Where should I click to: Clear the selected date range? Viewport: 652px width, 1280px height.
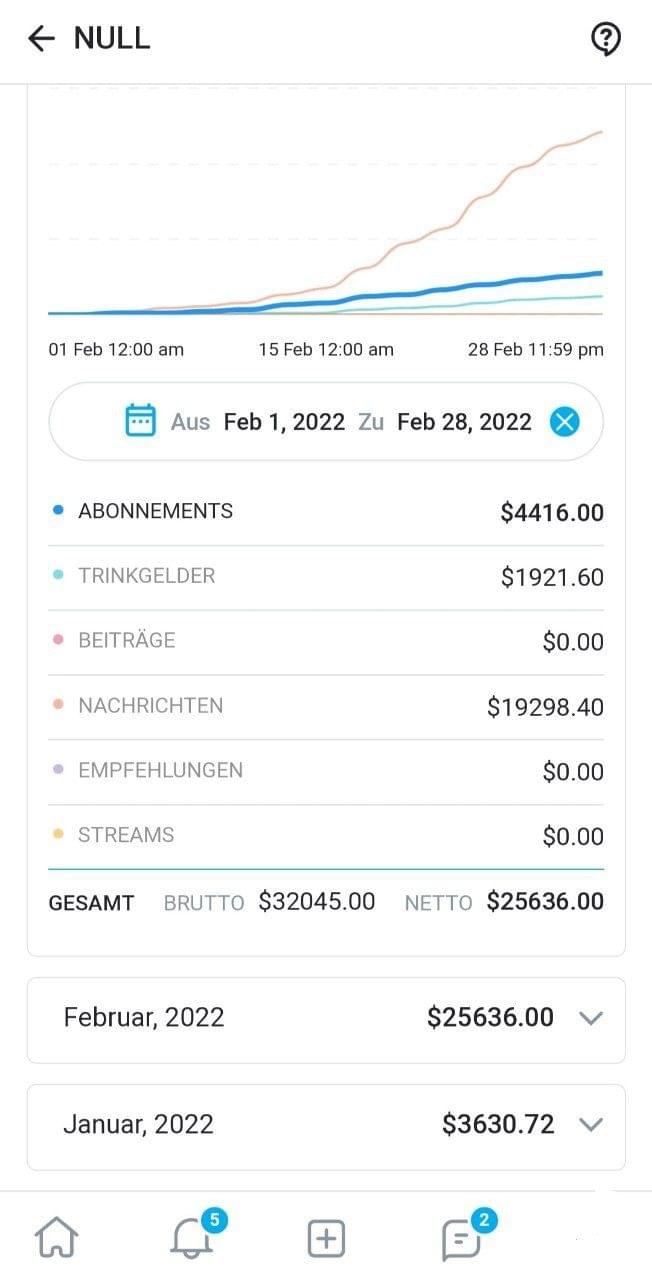565,421
